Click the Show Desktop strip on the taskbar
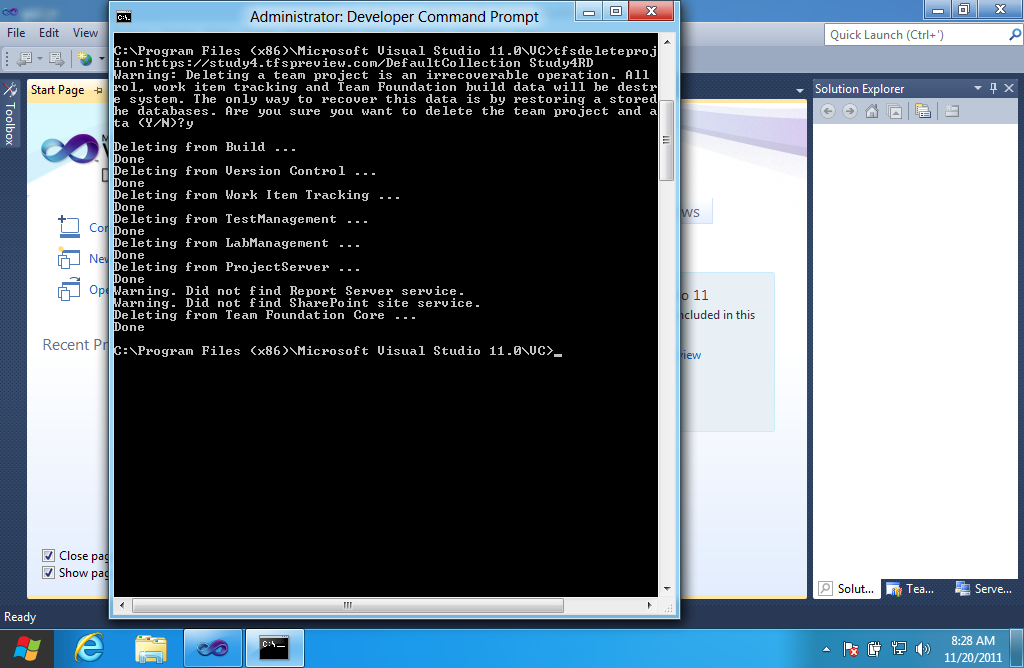 click(x=1017, y=648)
